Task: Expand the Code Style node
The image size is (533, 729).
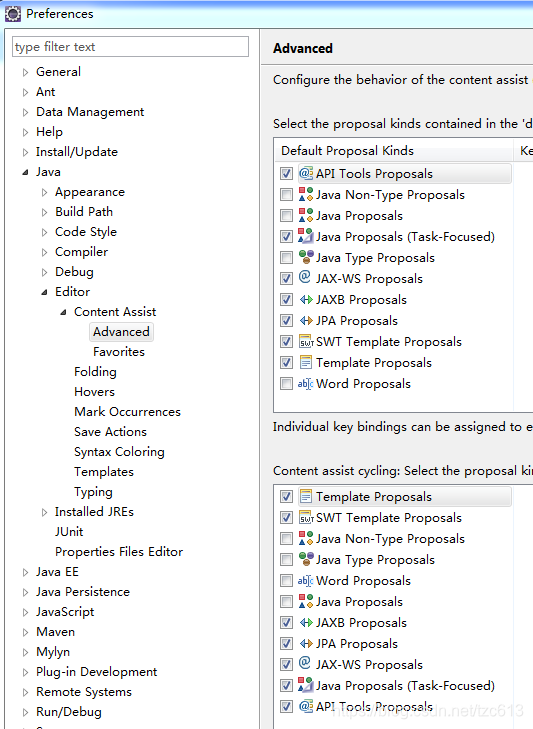Action: (45, 232)
